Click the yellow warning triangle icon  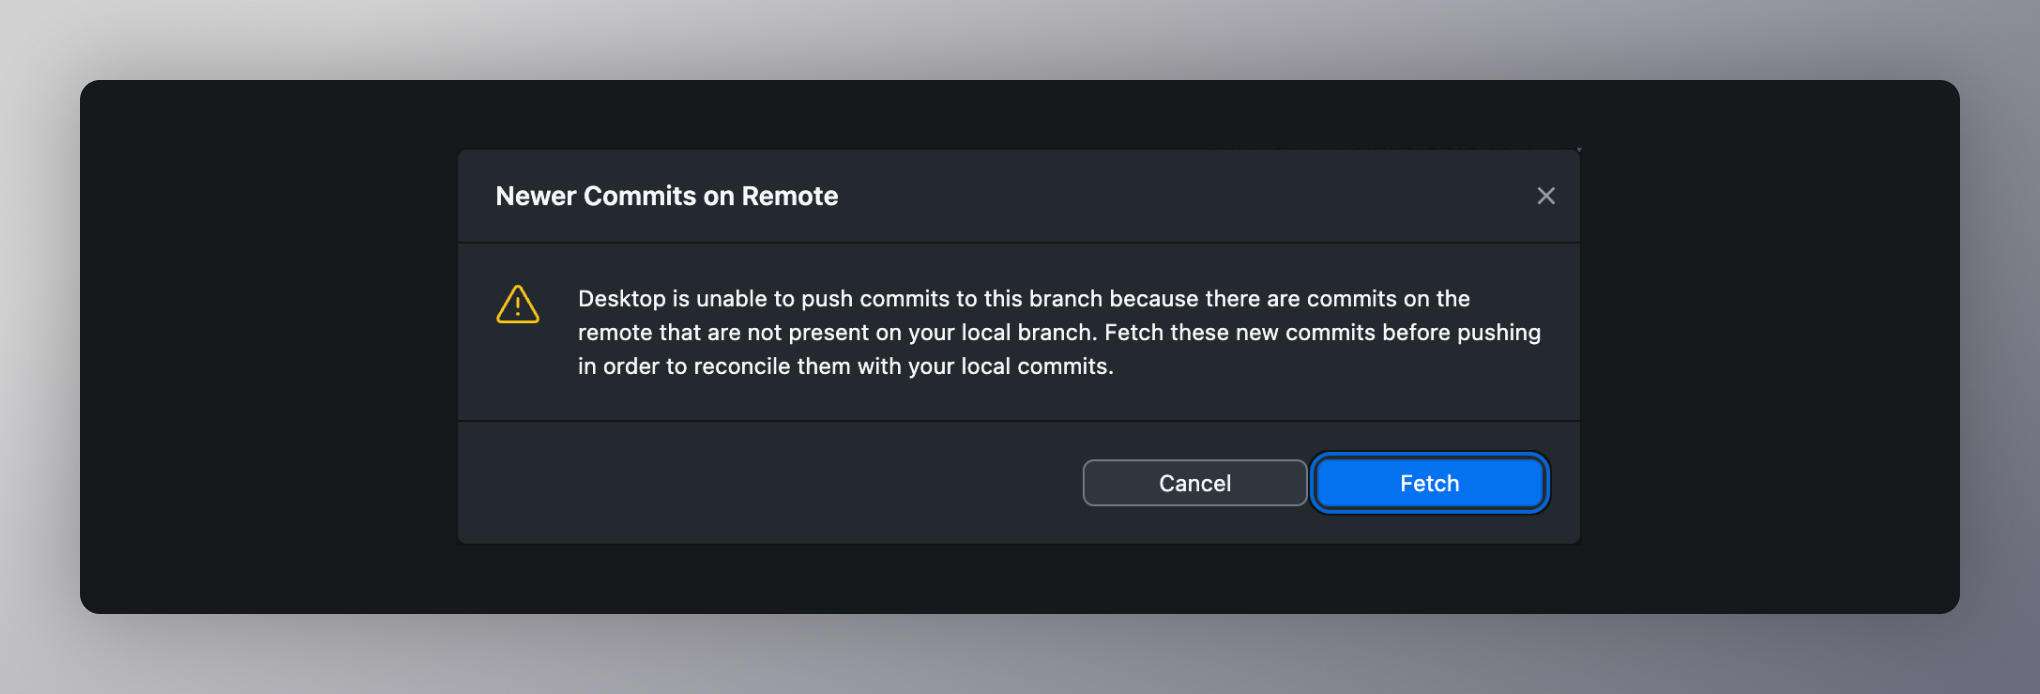tap(518, 304)
